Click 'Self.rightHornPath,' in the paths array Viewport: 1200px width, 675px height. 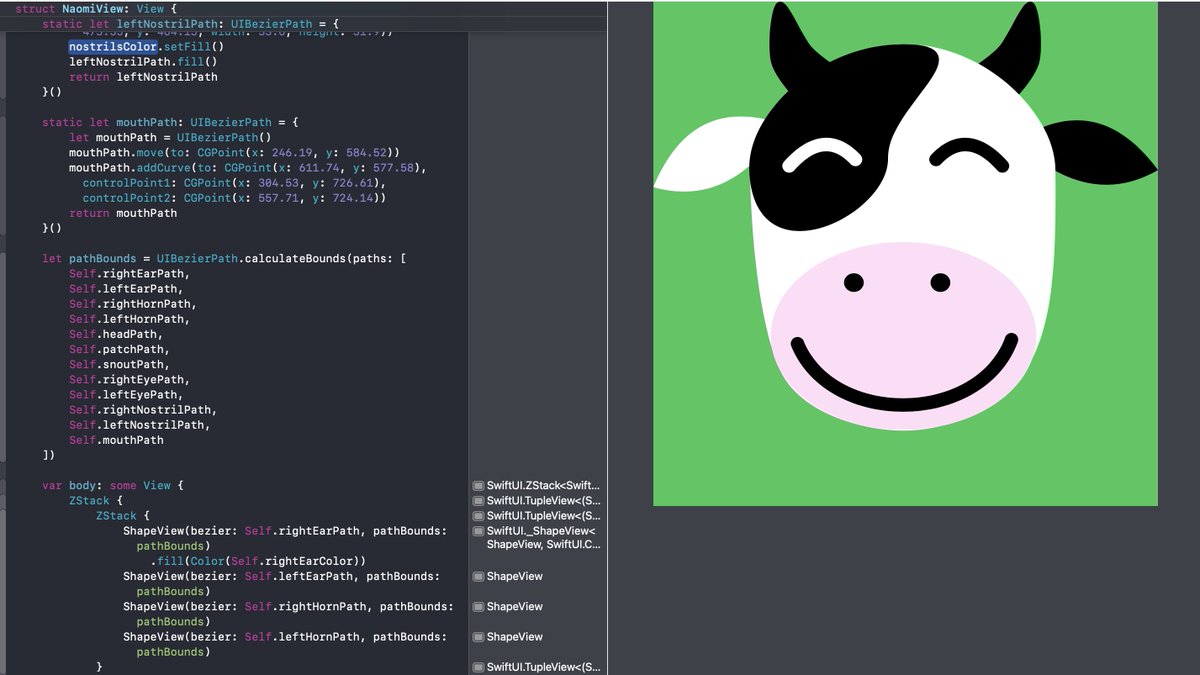(133, 304)
